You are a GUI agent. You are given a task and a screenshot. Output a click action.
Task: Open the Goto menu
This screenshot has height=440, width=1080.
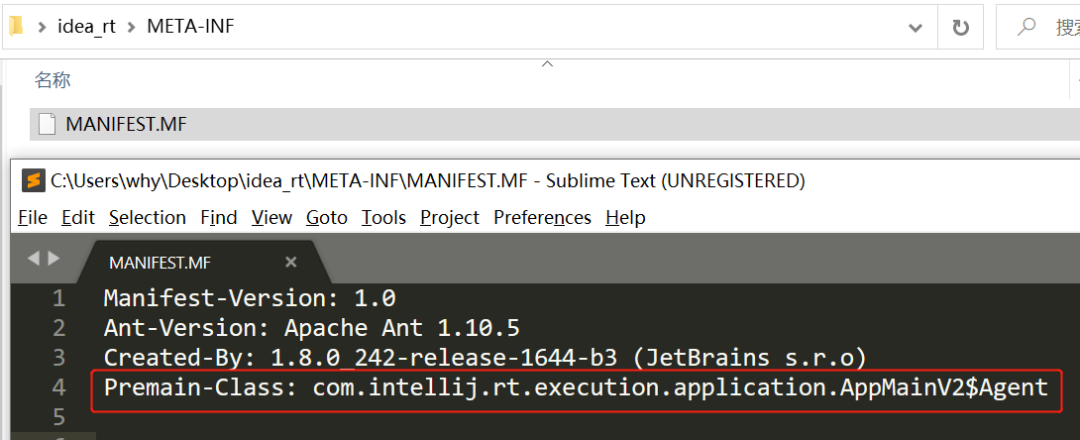point(326,218)
